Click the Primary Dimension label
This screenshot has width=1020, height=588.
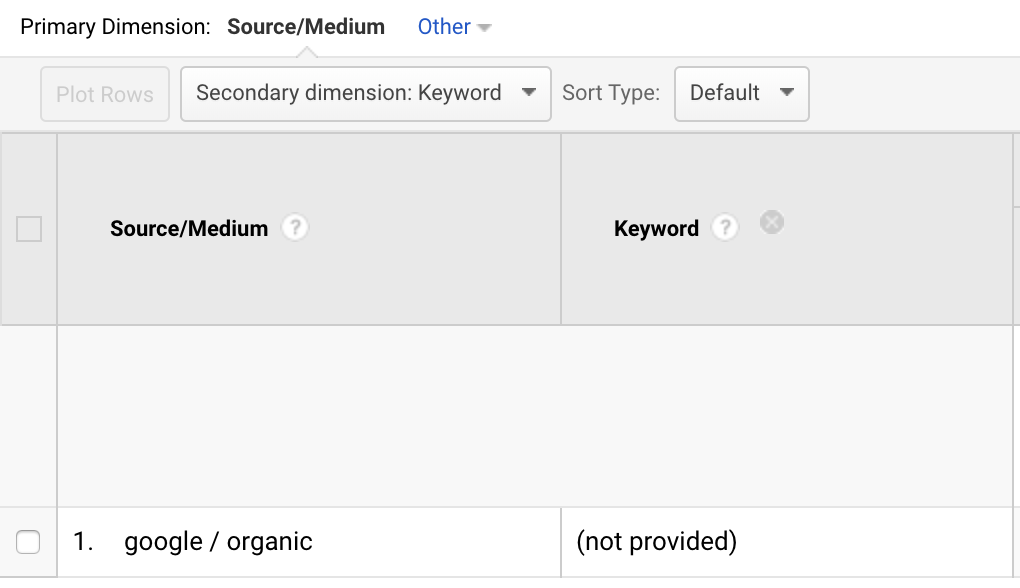[x=115, y=27]
